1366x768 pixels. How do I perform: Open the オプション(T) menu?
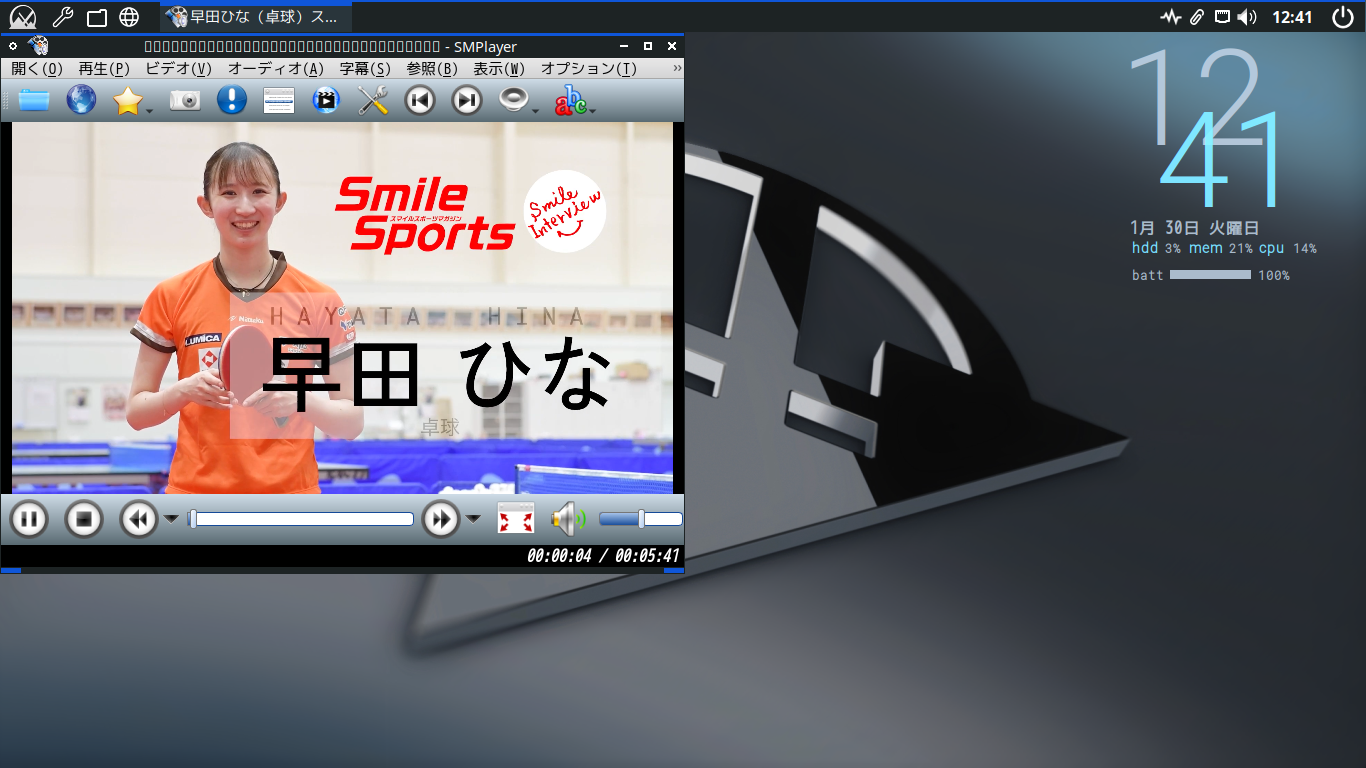tap(588, 68)
